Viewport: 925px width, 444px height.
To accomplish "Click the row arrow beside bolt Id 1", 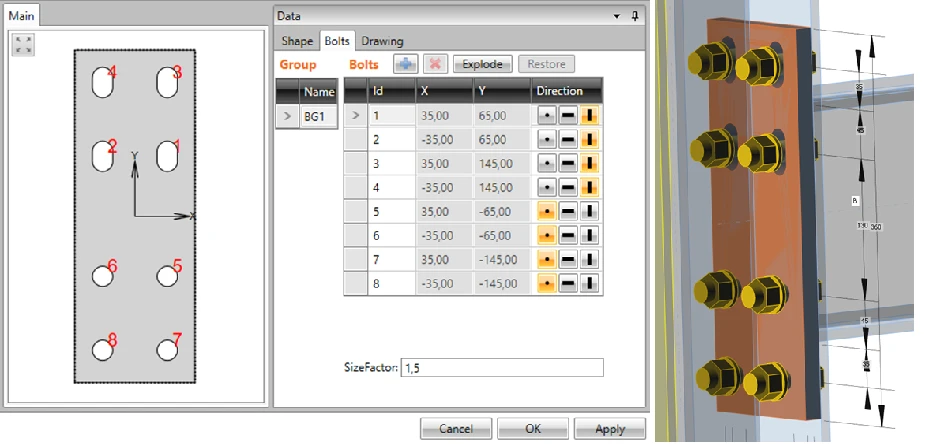I will 356,116.
